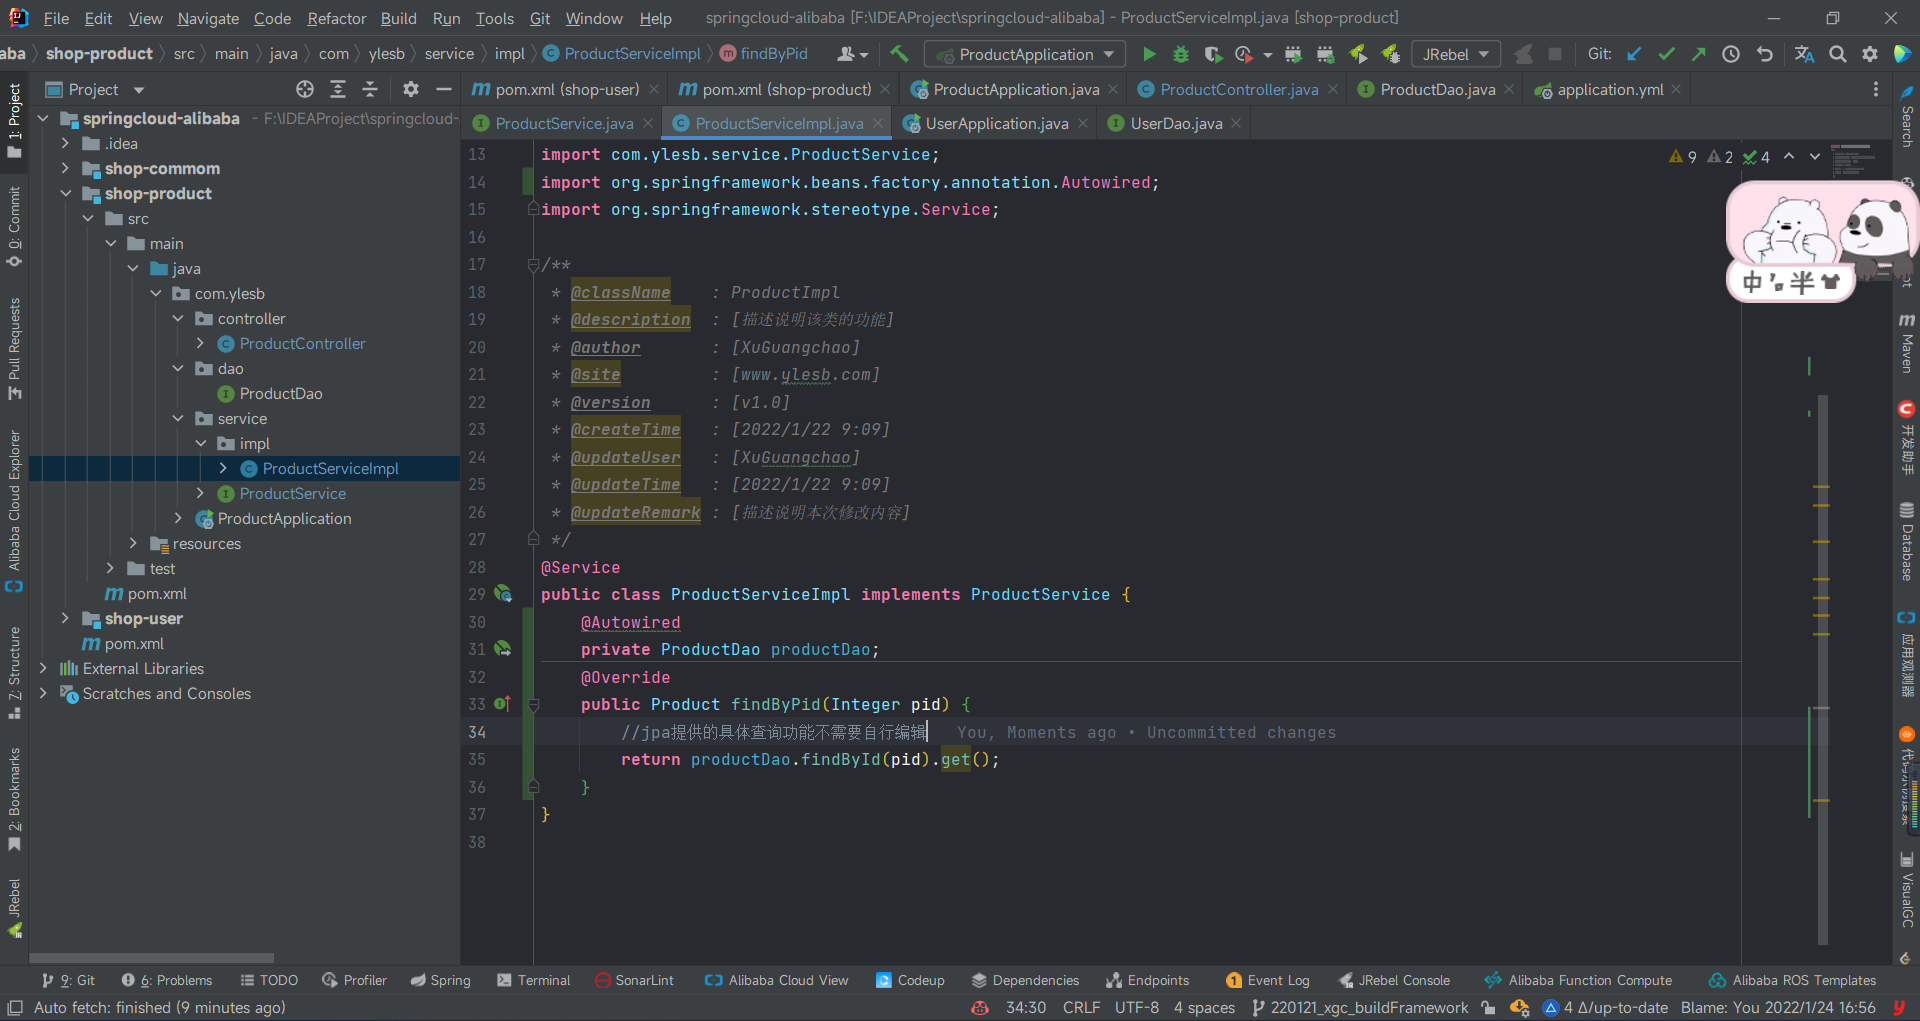Viewport: 1920px width, 1021px height.
Task: Toggle the read-only lock in status bar
Action: [1489, 1008]
